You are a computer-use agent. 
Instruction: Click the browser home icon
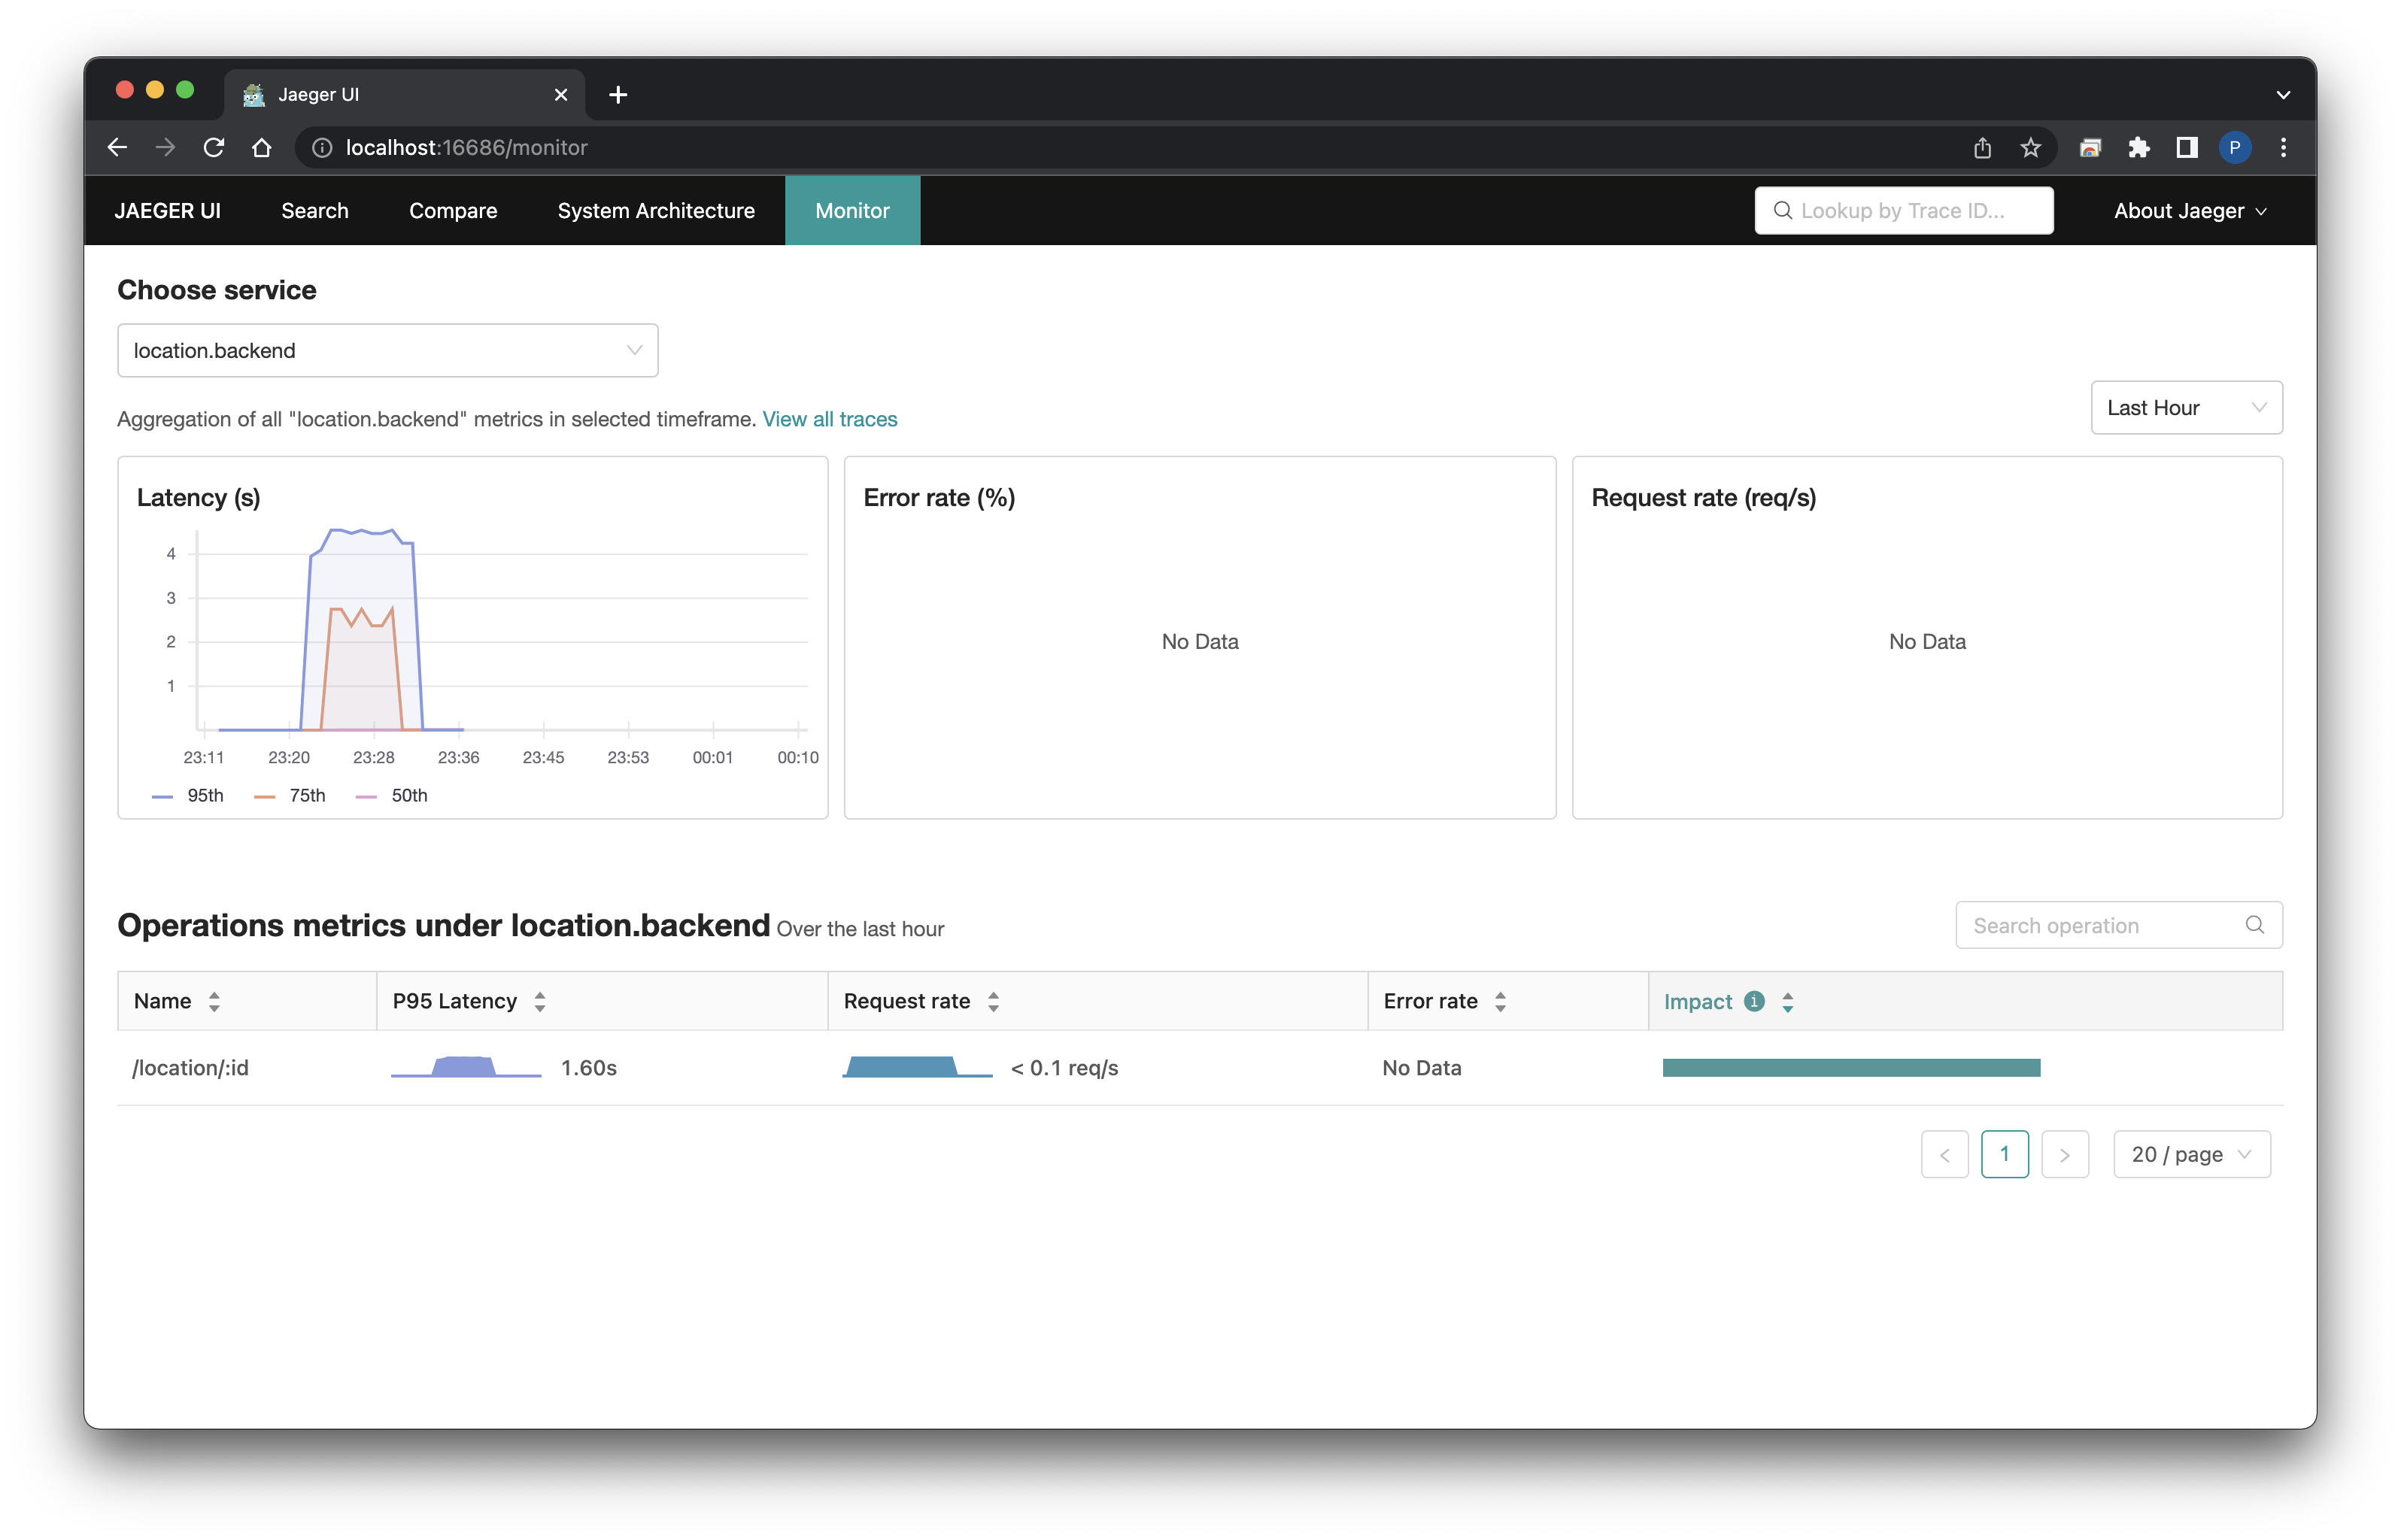pyautogui.click(x=262, y=147)
